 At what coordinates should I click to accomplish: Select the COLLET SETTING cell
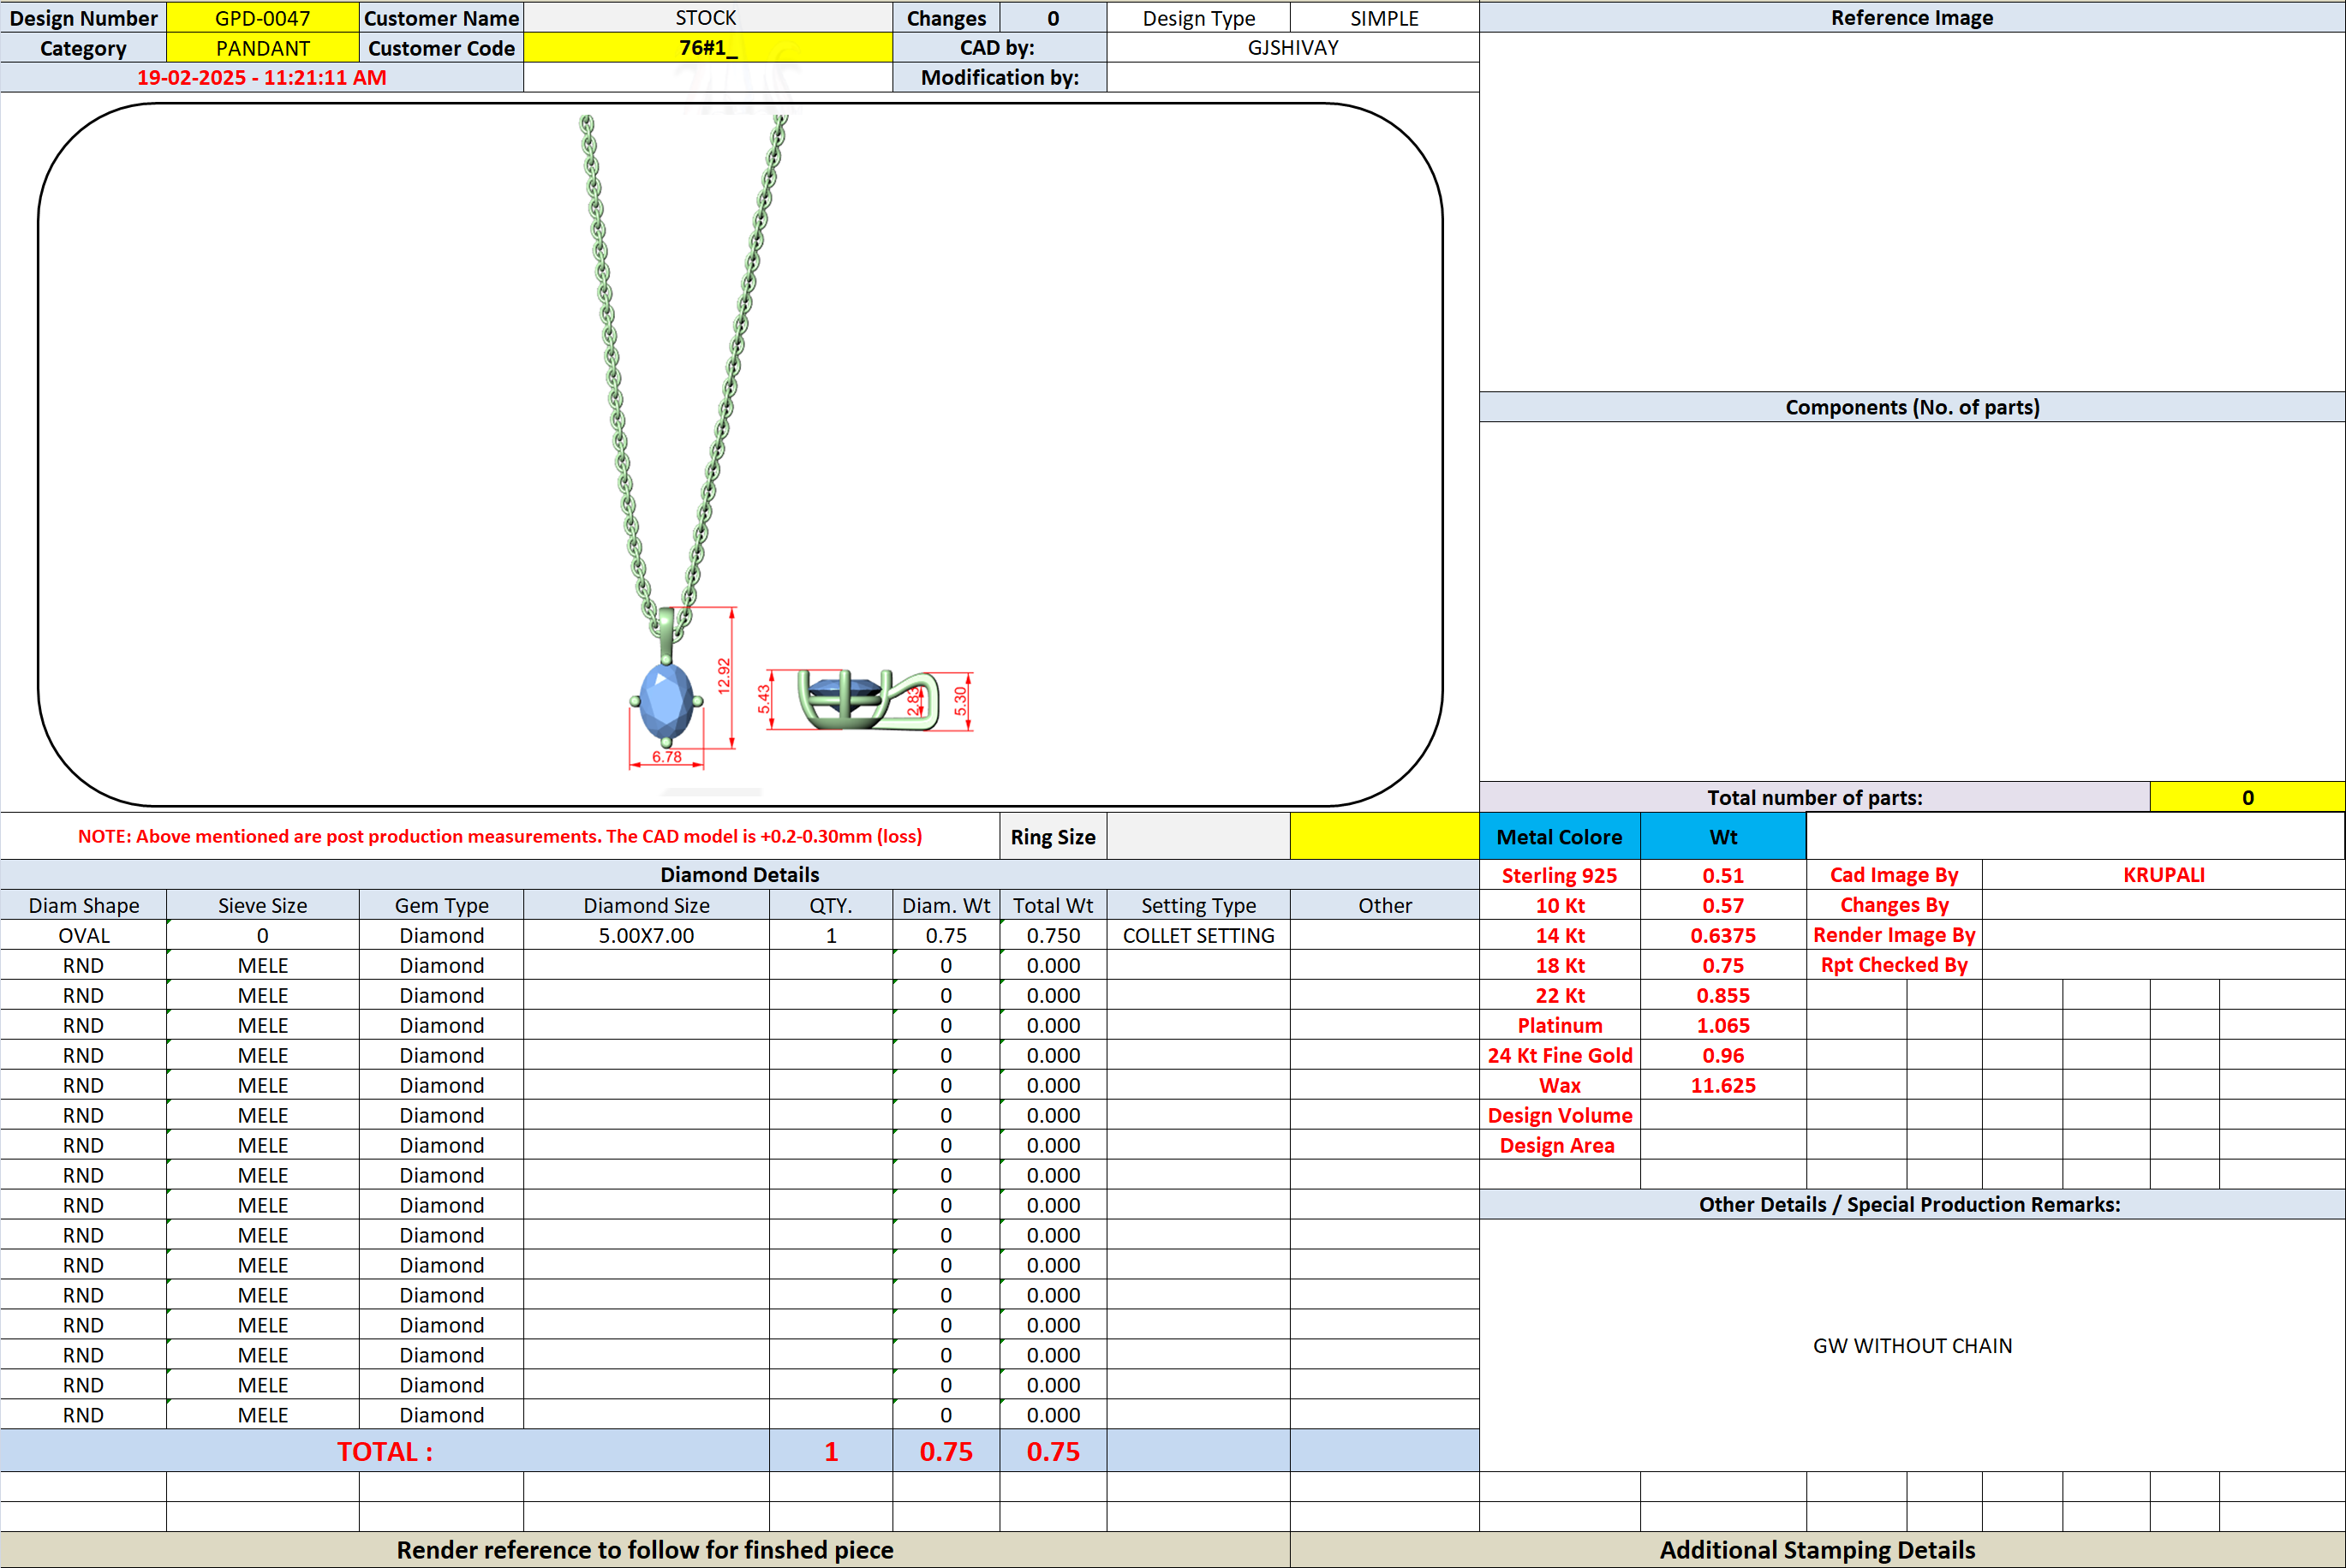click(1198, 935)
